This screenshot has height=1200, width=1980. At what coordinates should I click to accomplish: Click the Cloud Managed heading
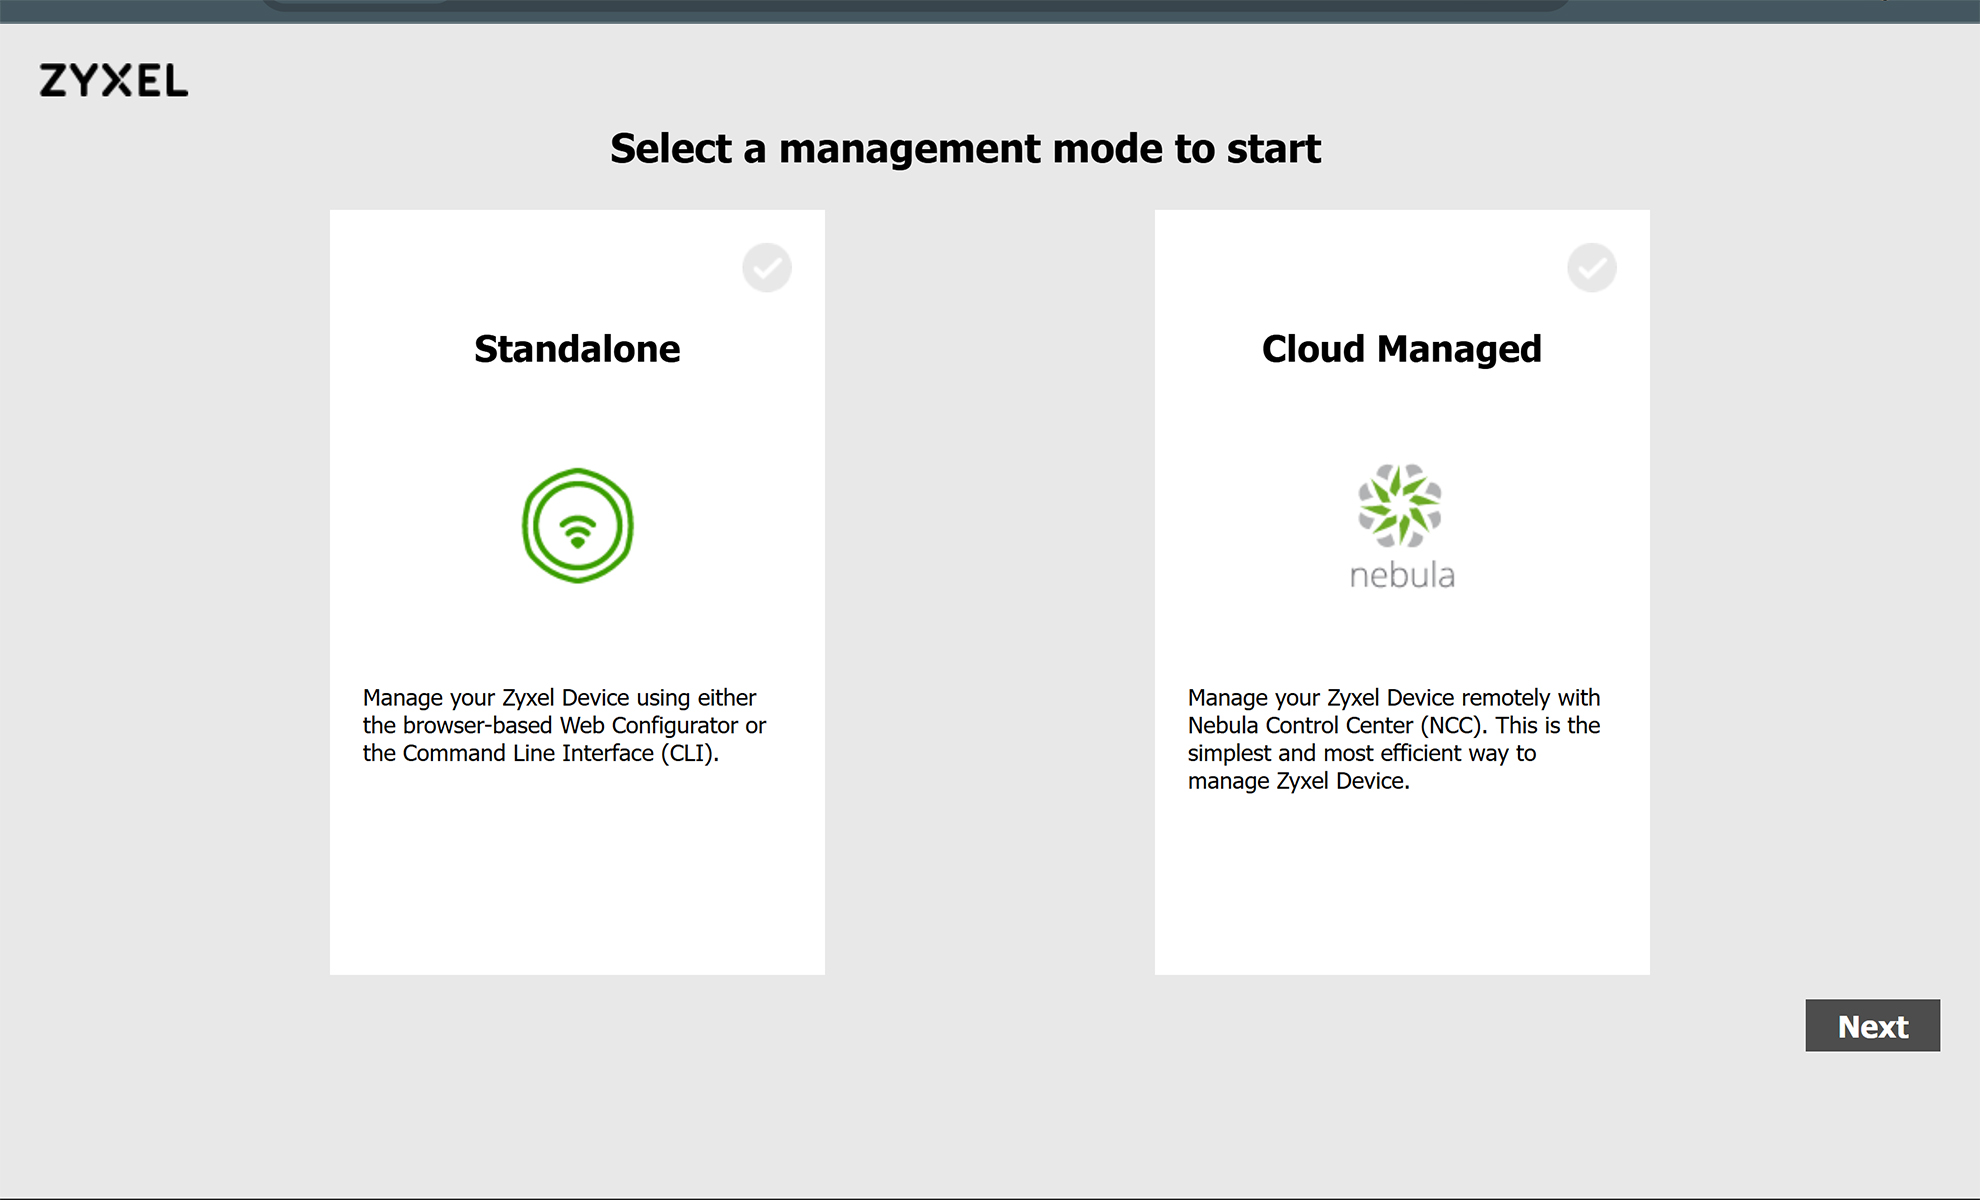1402,349
